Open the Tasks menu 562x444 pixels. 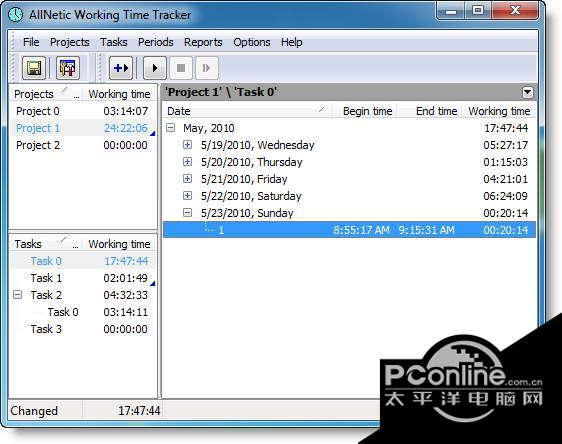(x=114, y=42)
